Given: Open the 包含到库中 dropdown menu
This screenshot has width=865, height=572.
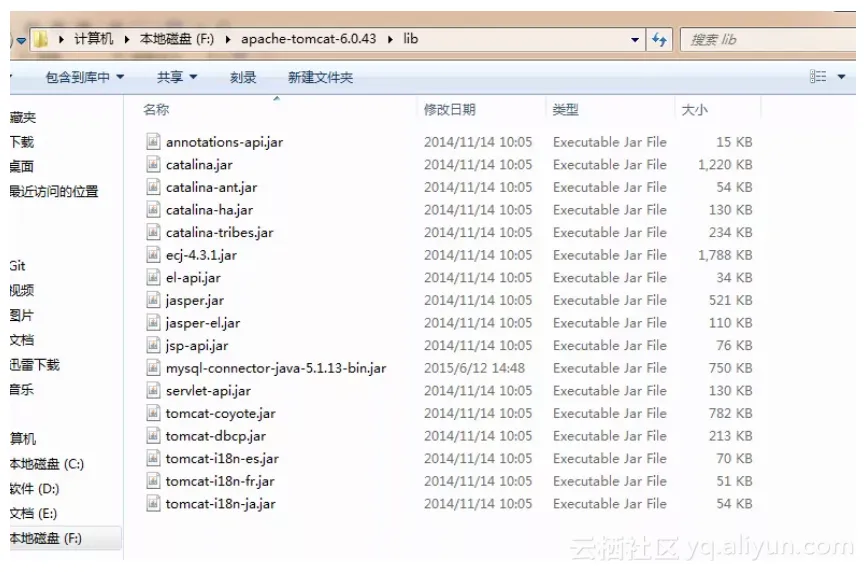Looking at the screenshot, I should (x=84, y=77).
